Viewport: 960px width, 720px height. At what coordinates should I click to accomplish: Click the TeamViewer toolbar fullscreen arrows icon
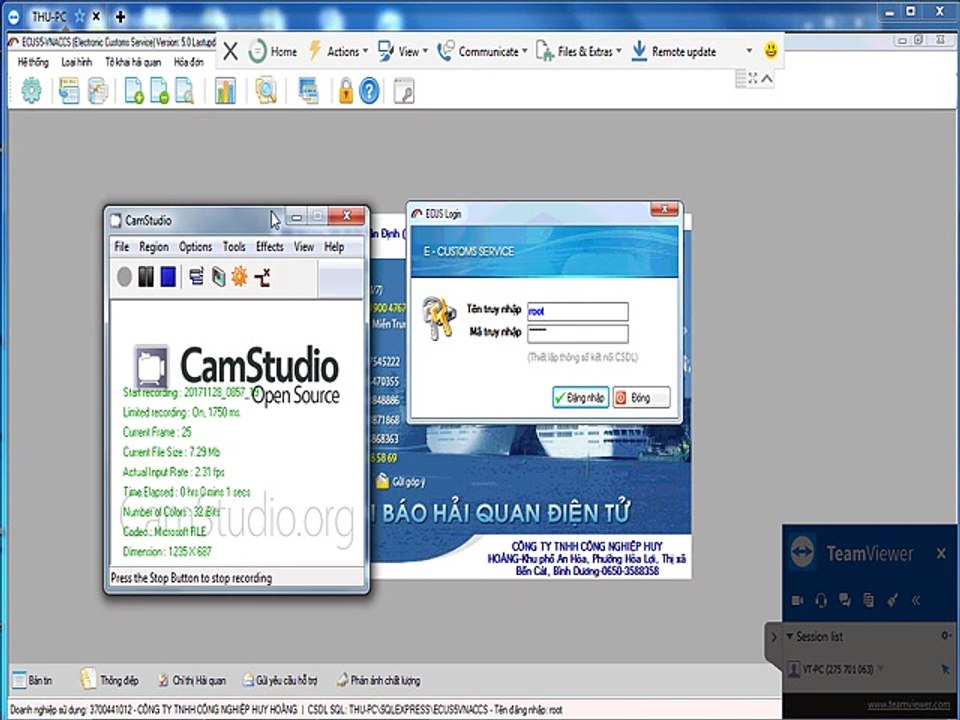(753, 78)
